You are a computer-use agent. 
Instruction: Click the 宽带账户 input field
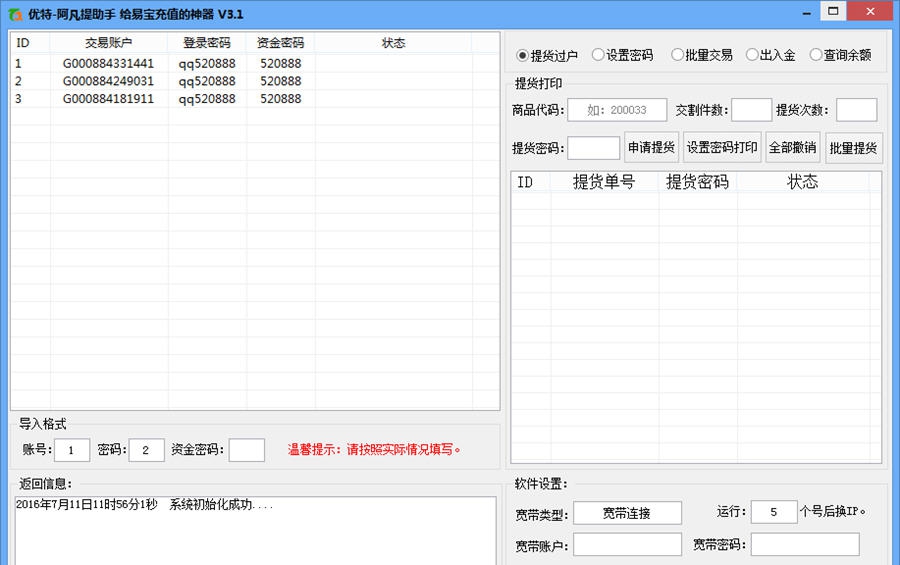click(x=627, y=545)
